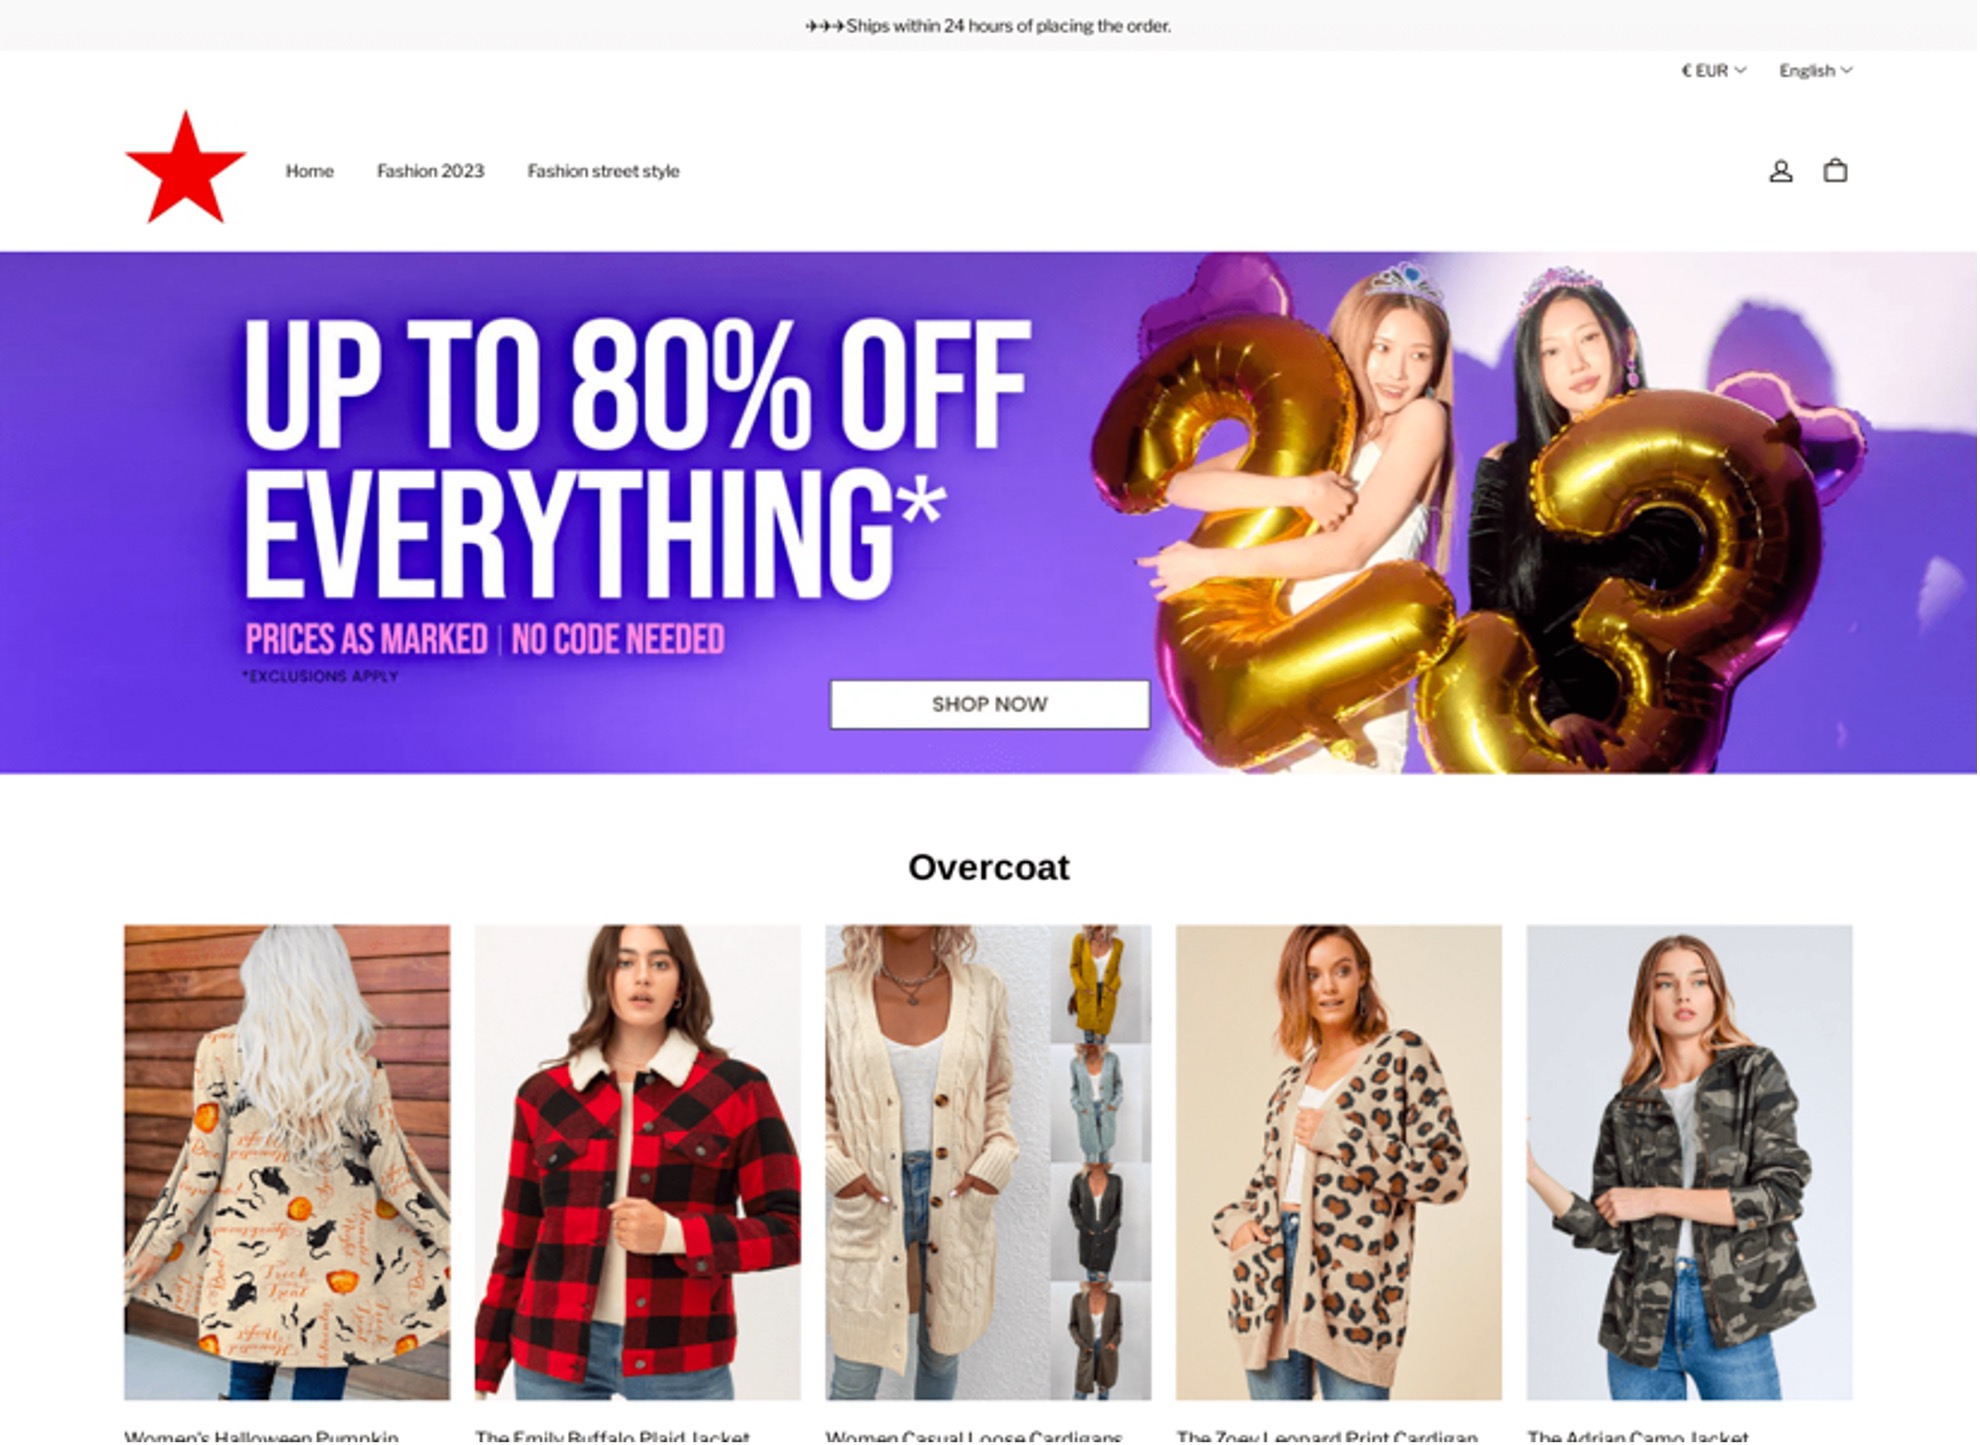Click the 80% off promotional banner
This screenshot has width=1980, height=1445.
pyautogui.click(x=989, y=513)
